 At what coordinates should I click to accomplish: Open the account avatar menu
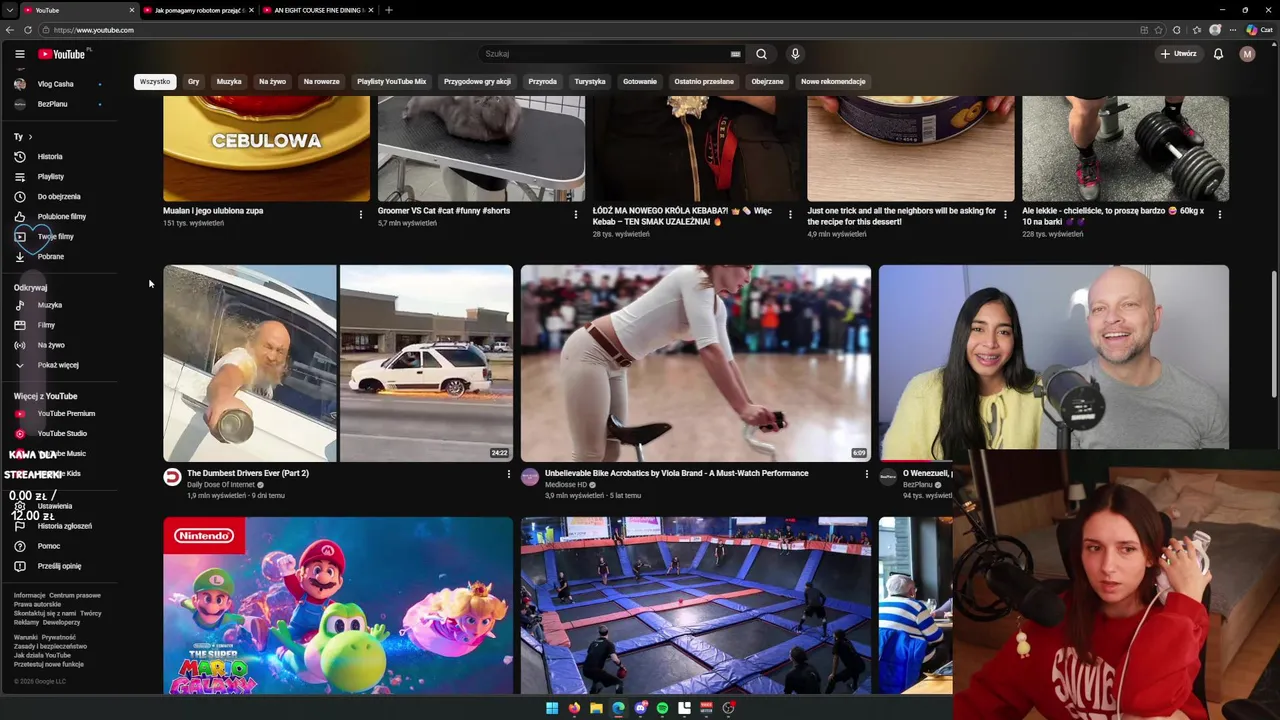(x=1247, y=54)
